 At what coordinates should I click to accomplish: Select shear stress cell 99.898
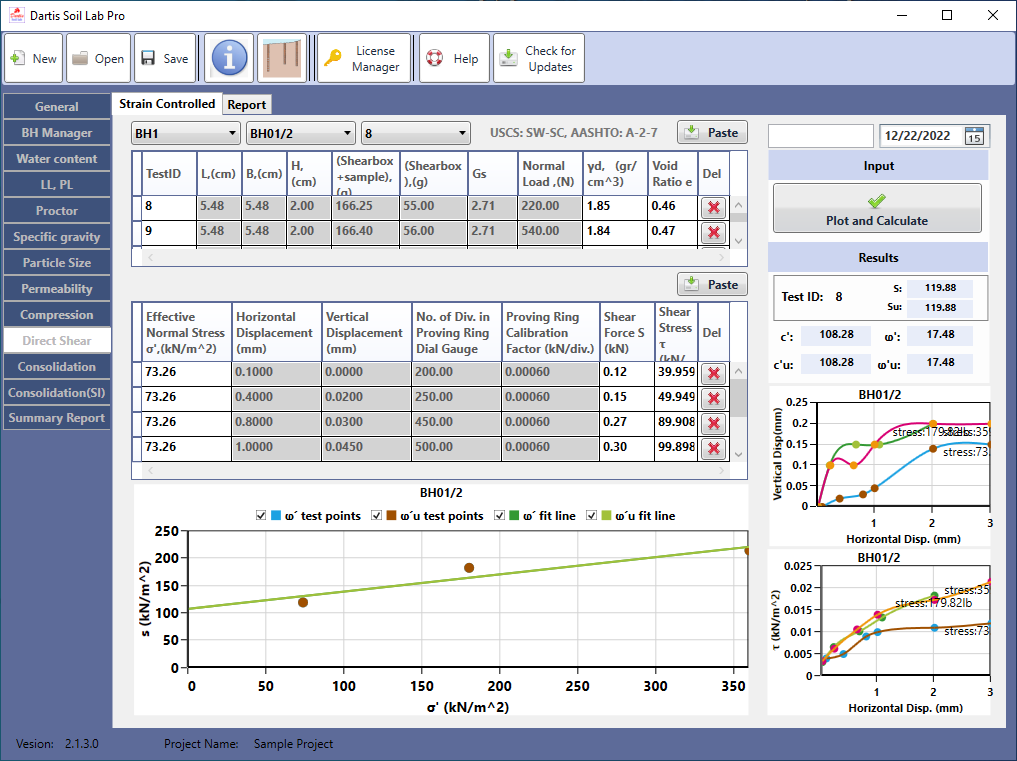pyautogui.click(x=676, y=447)
